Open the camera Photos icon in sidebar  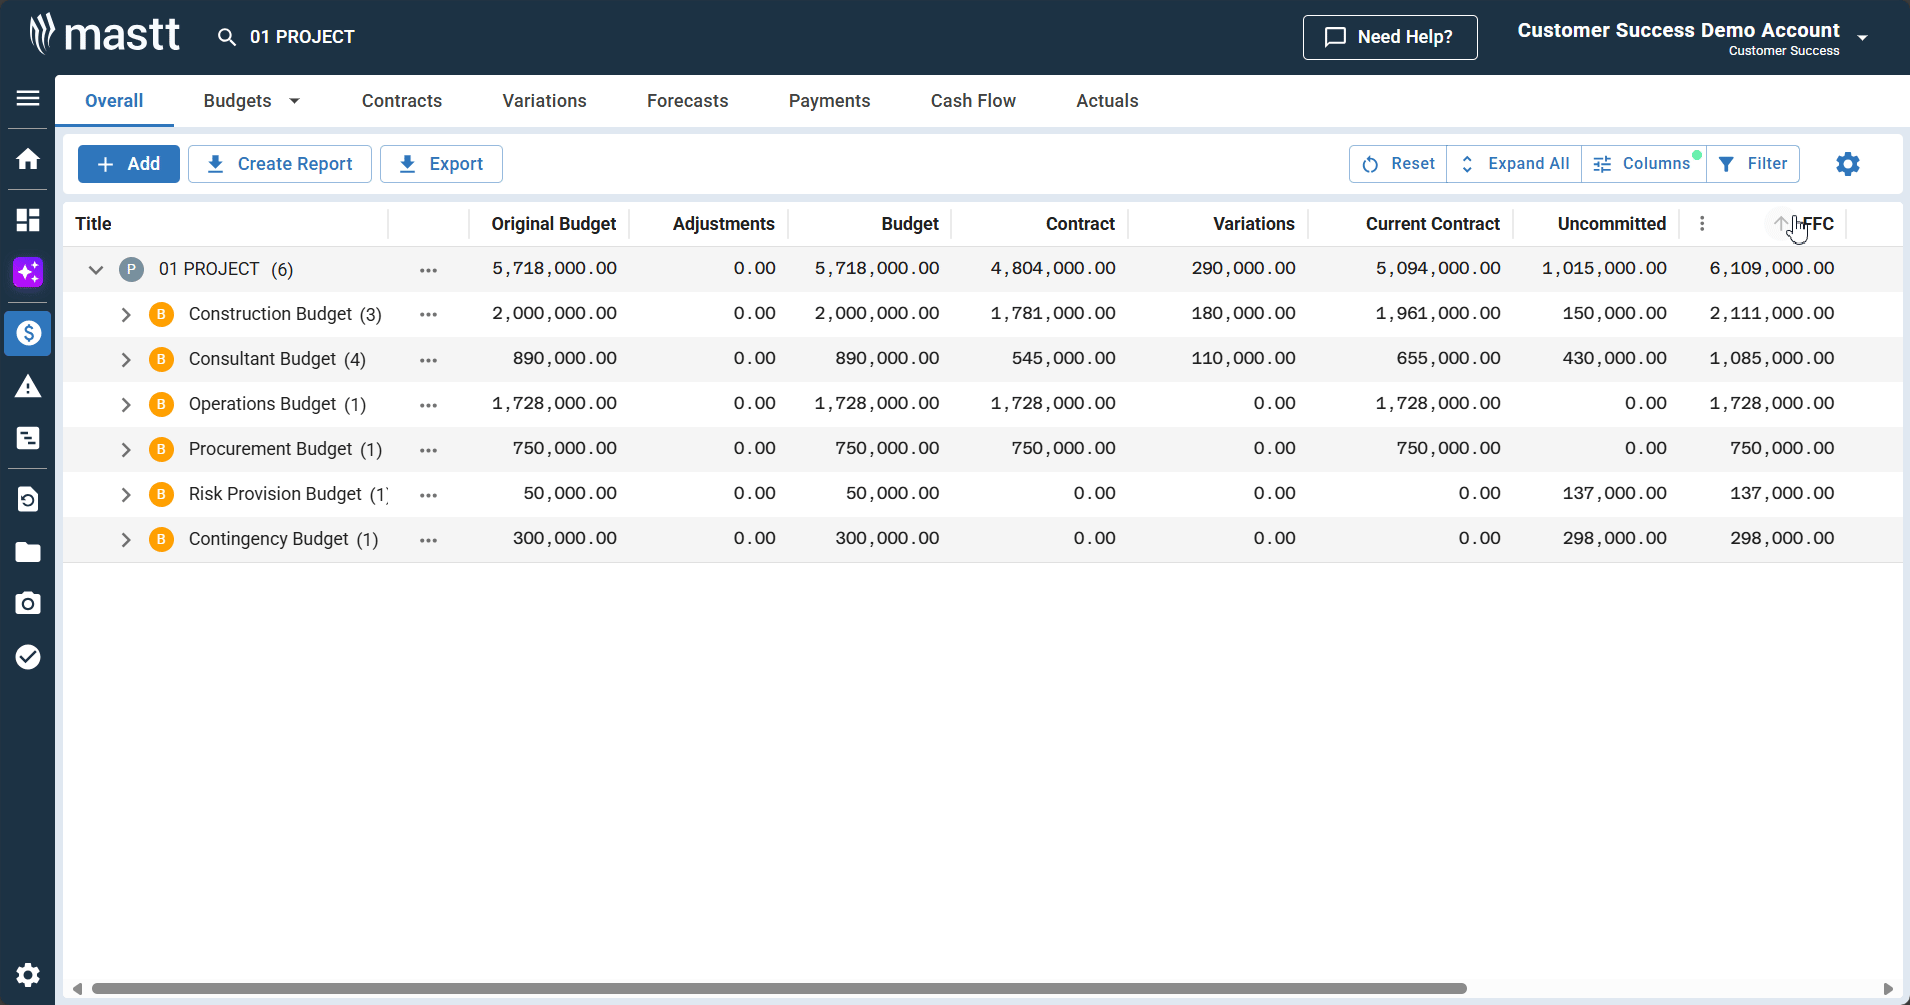coord(28,603)
